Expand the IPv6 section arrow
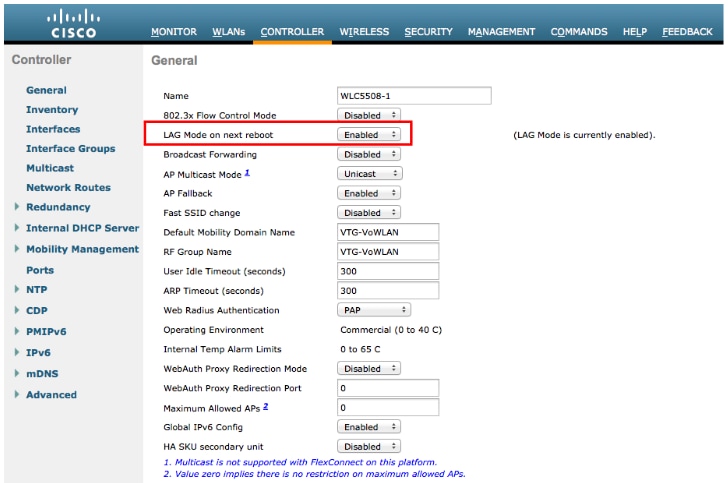The height and width of the screenshot is (483, 728). pos(17,352)
